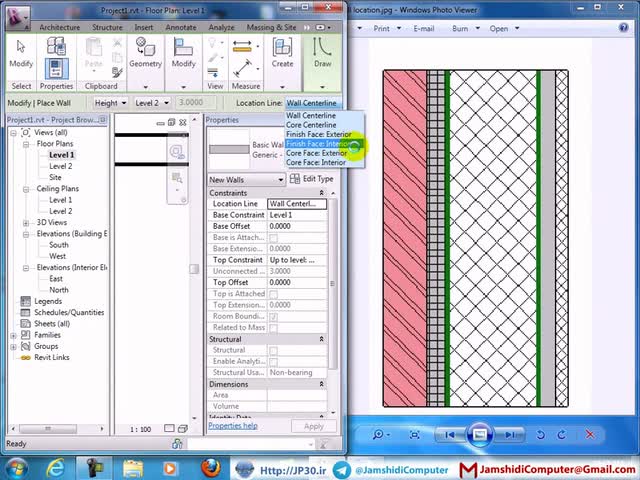Select Level 2 under Floor Plans

point(60,166)
